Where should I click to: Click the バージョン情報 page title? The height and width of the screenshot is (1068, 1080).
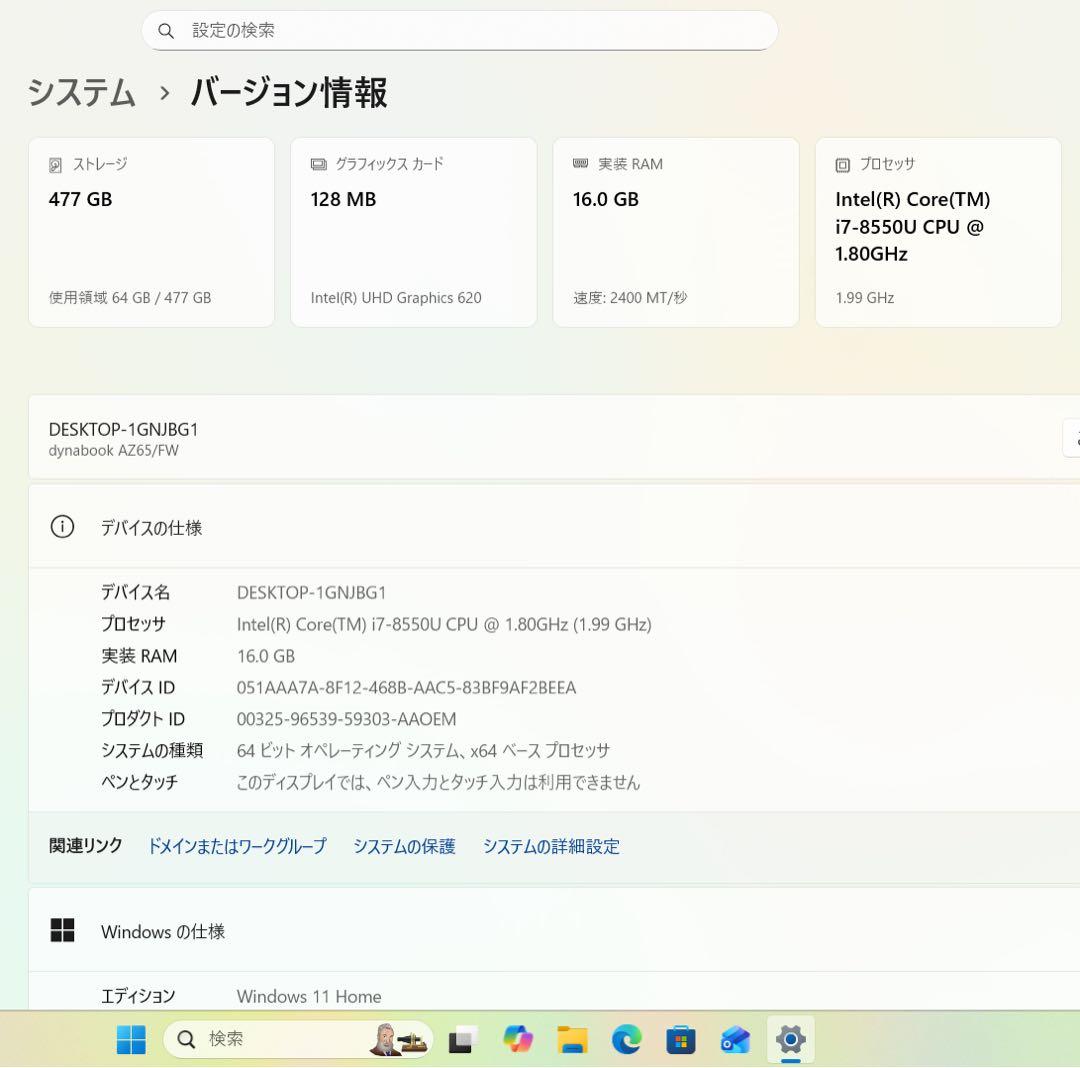[289, 93]
